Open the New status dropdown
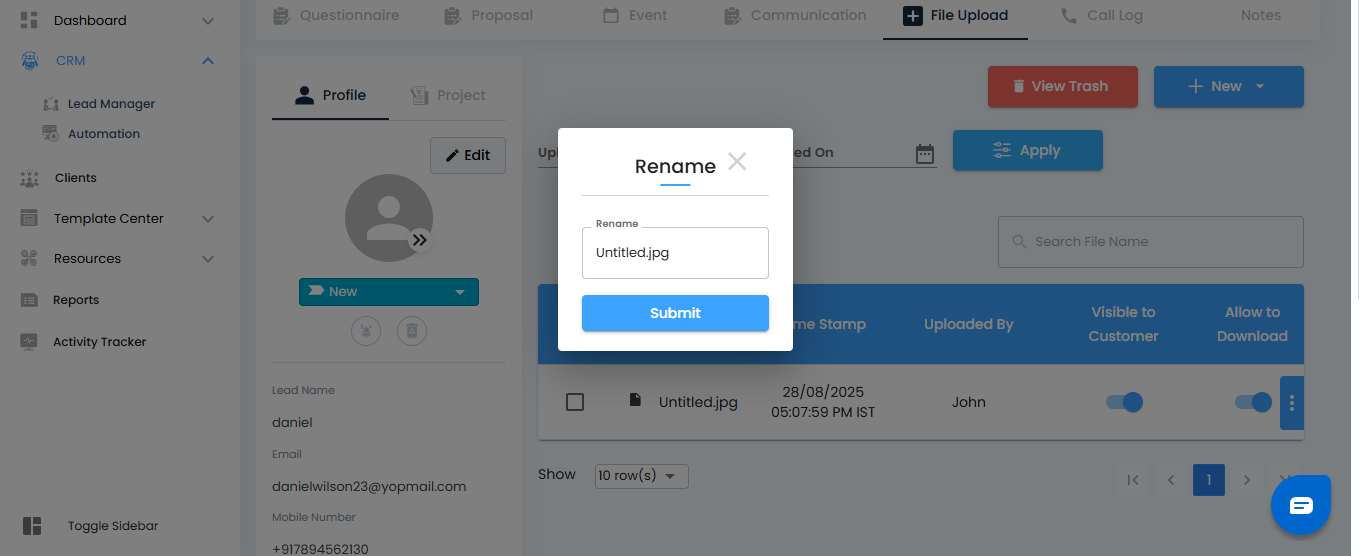Viewport: 1364px width, 556px height. pyautogui.click(x=389, y=292)
